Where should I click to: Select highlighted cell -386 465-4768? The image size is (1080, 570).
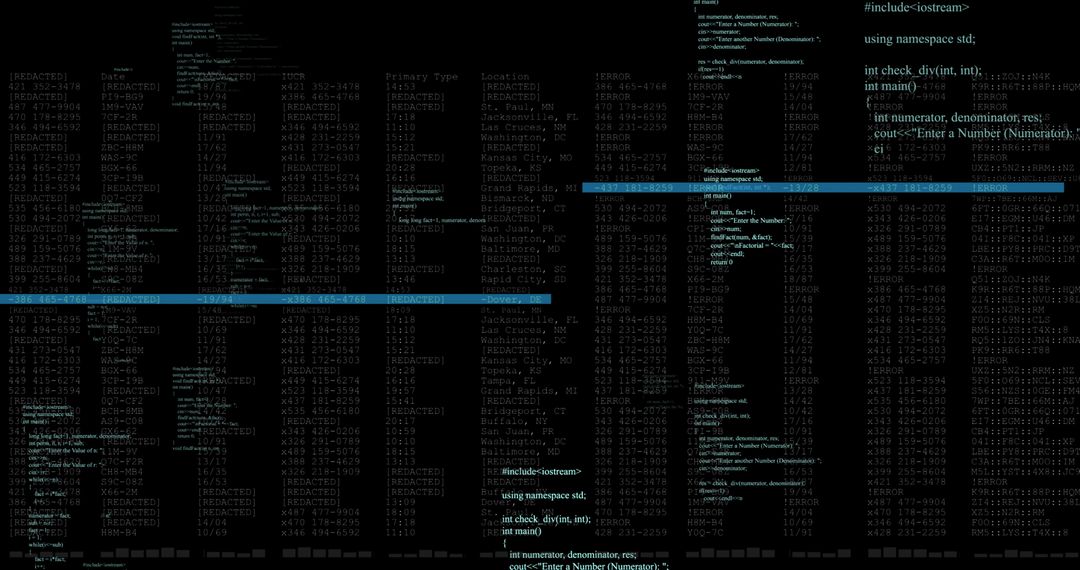[48, 299]
